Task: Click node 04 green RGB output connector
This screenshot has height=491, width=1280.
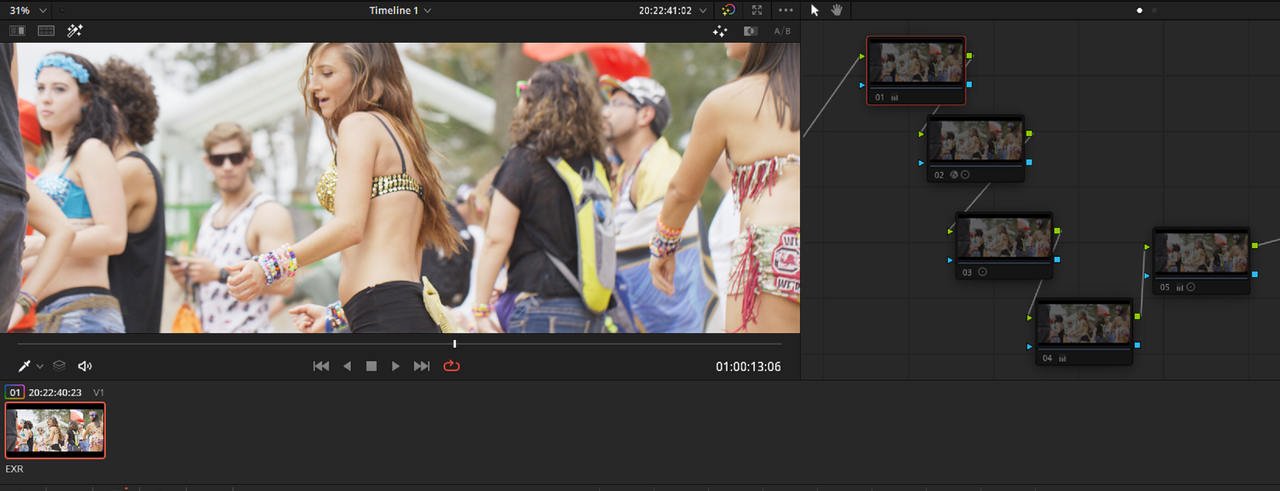Action: [x=1137, y=316]
